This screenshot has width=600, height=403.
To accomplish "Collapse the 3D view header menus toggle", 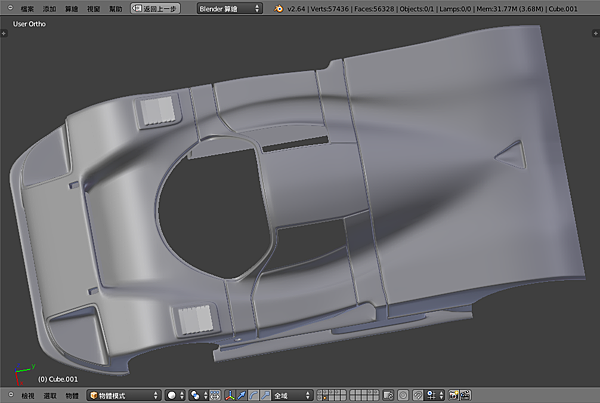I will pos(11,395).
